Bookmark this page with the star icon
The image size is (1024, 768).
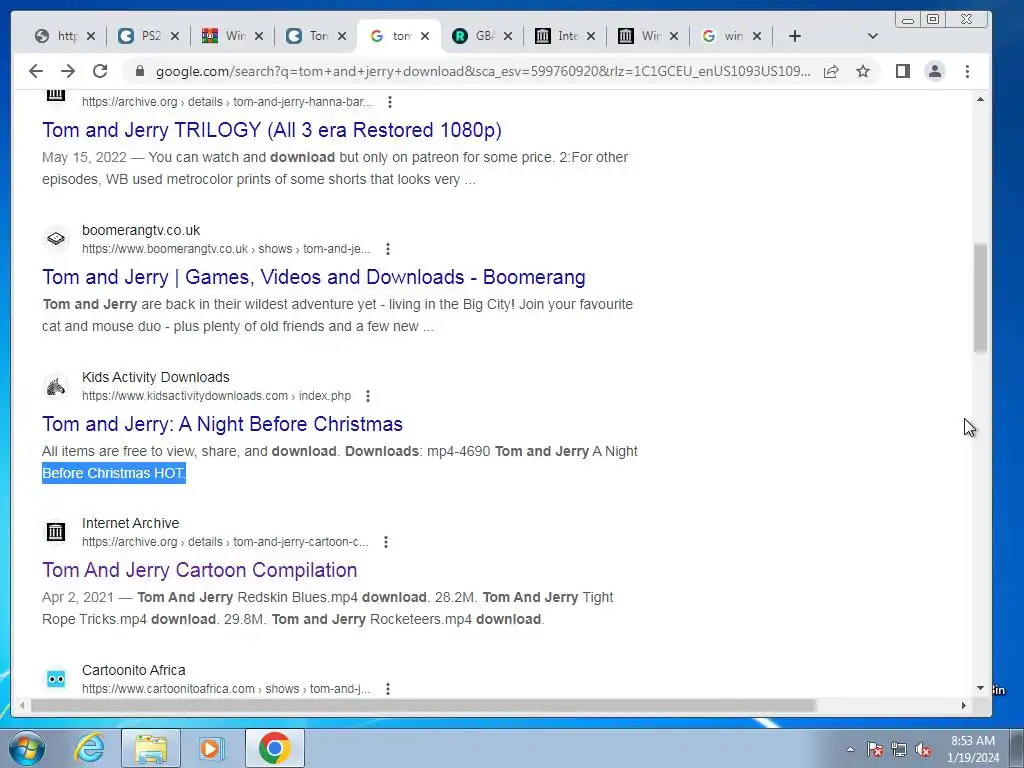click(863, 71)
